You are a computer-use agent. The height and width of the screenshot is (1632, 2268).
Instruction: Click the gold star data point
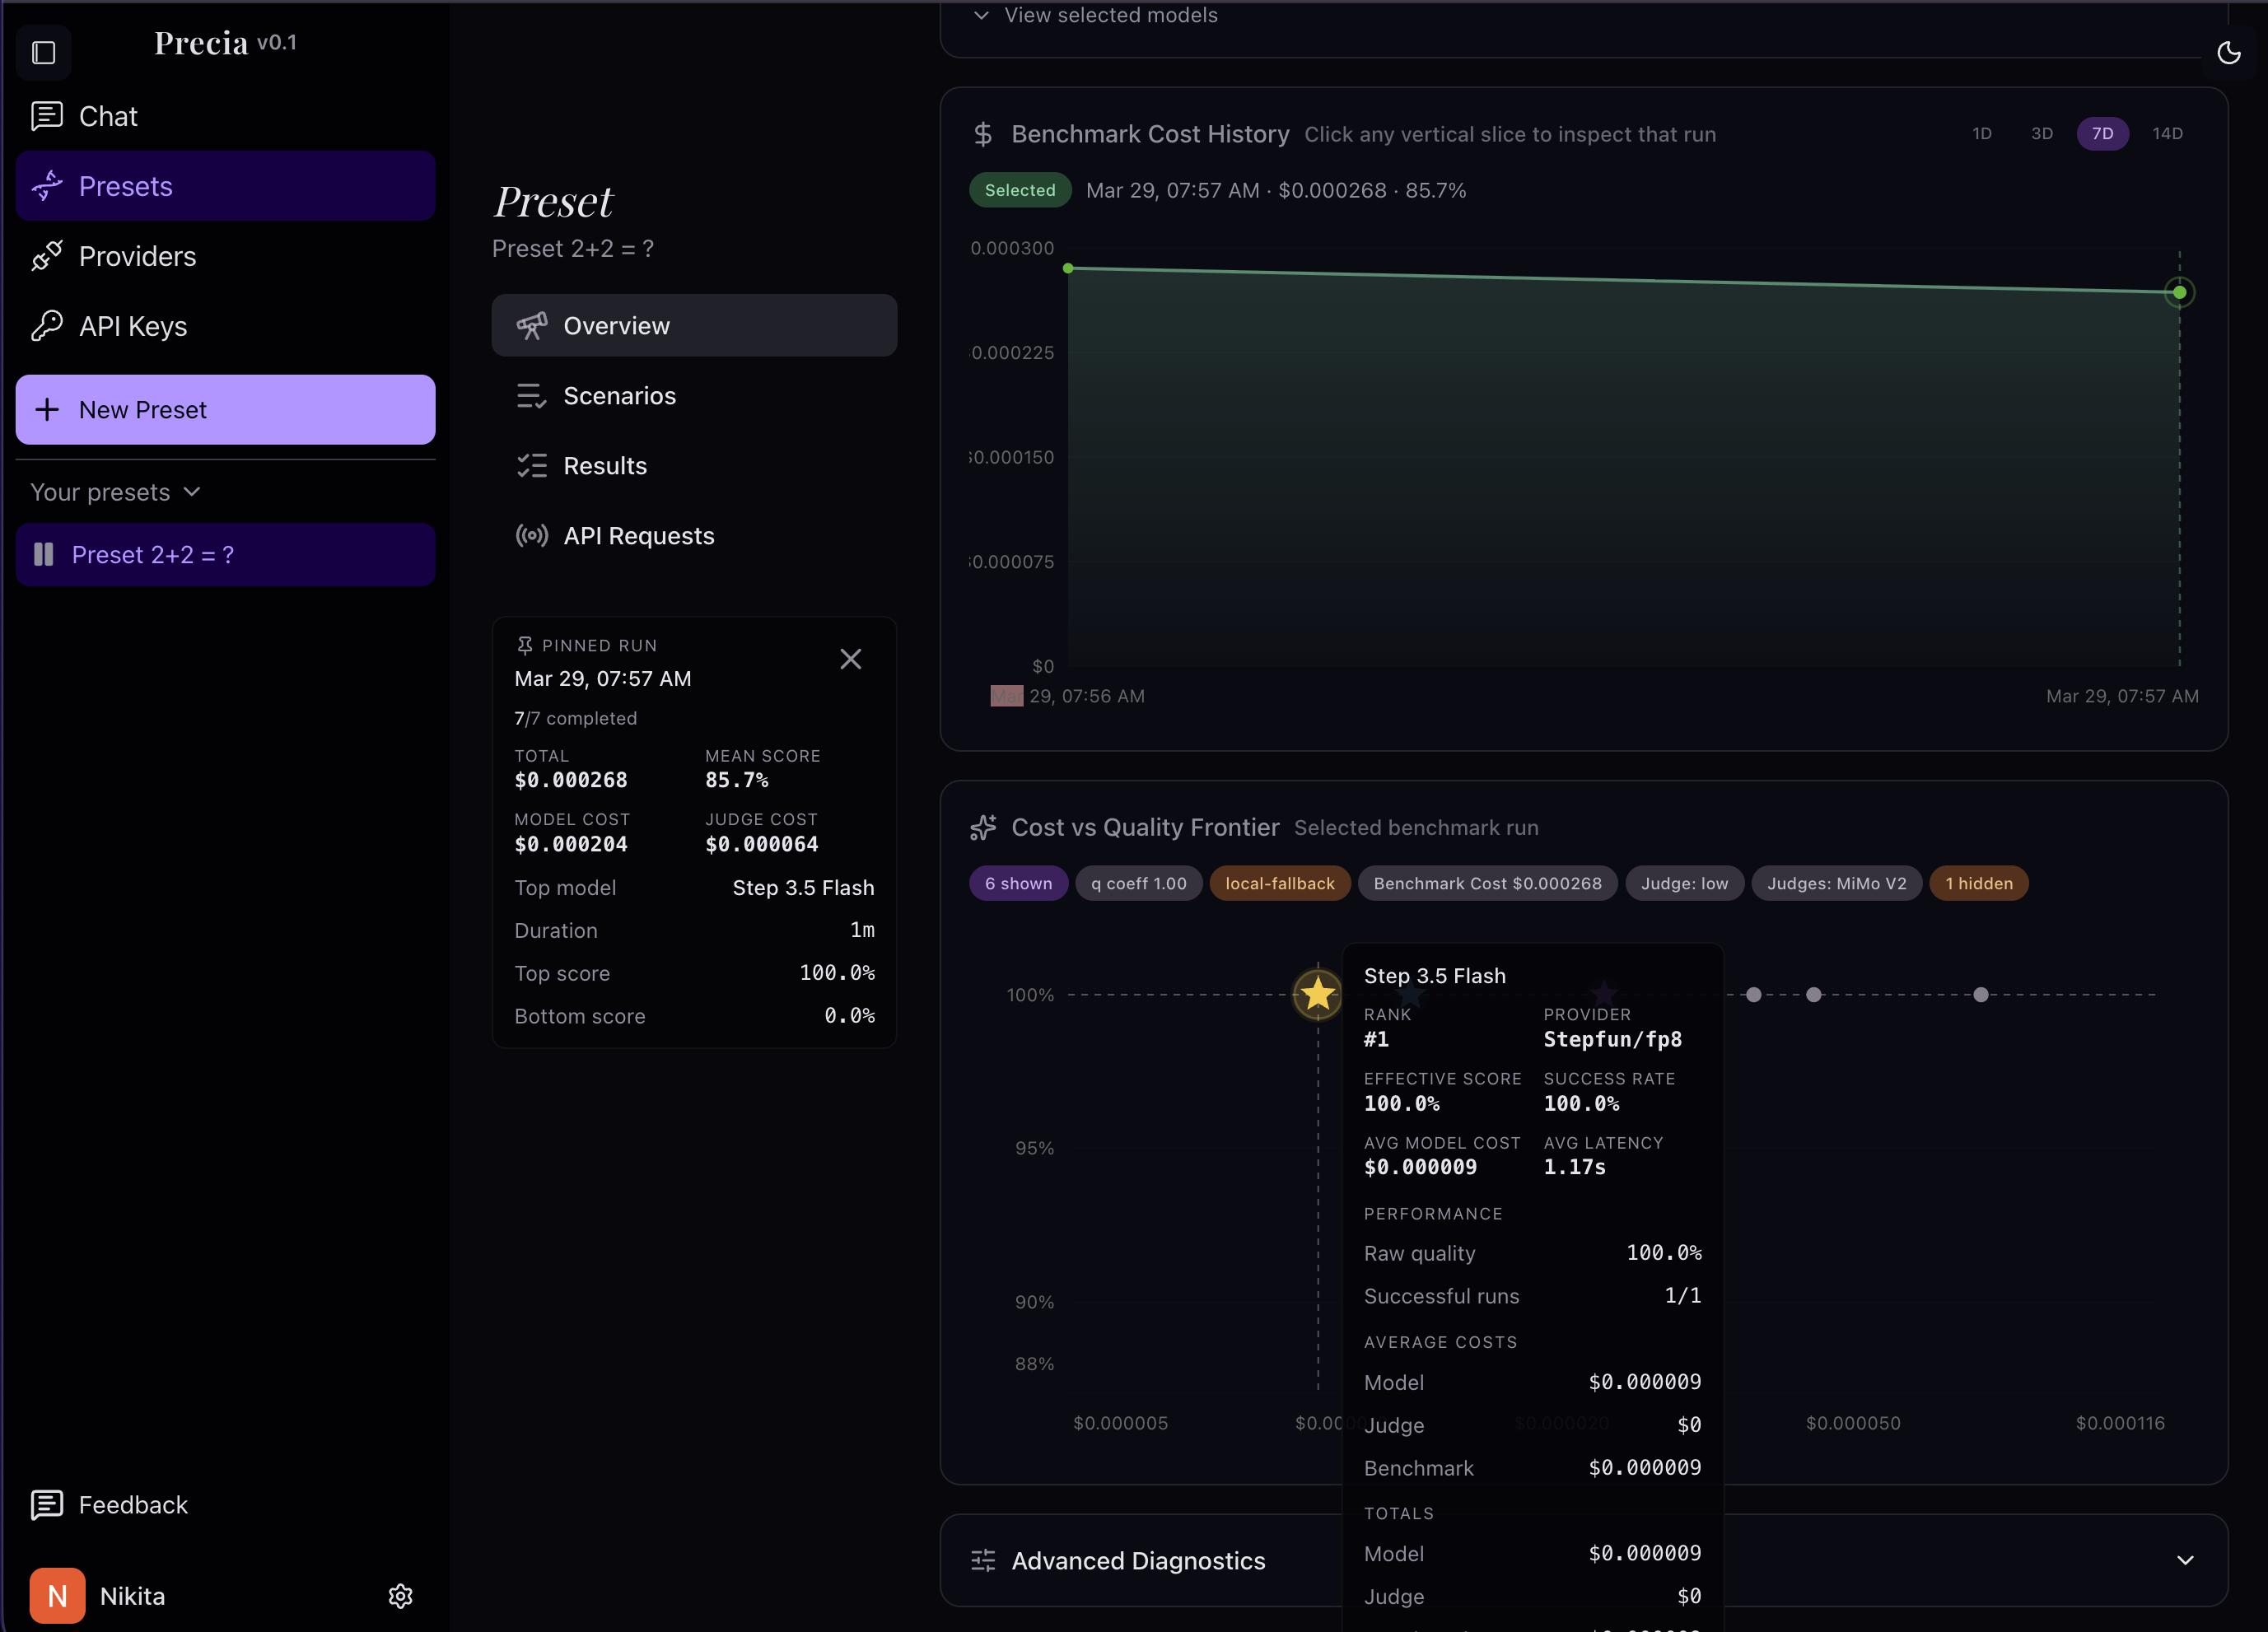tap(1317, 994)
